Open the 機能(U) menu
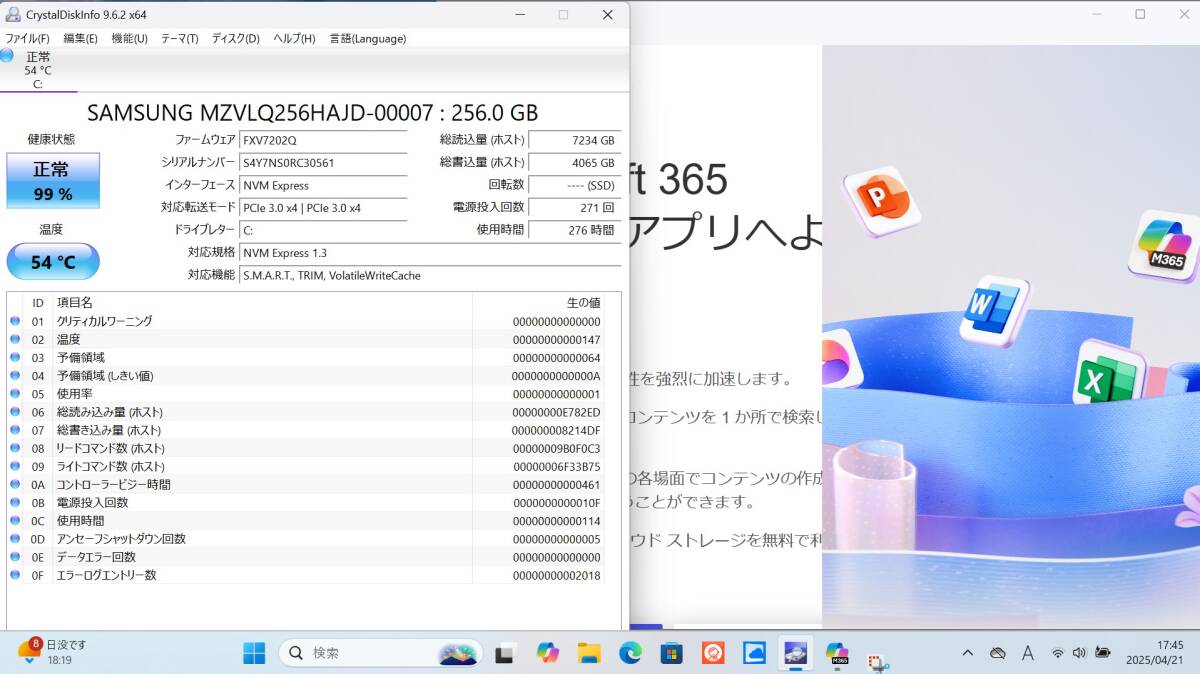Image resolution: width=1200 pixels, height=674 pixels. [129, 38]
